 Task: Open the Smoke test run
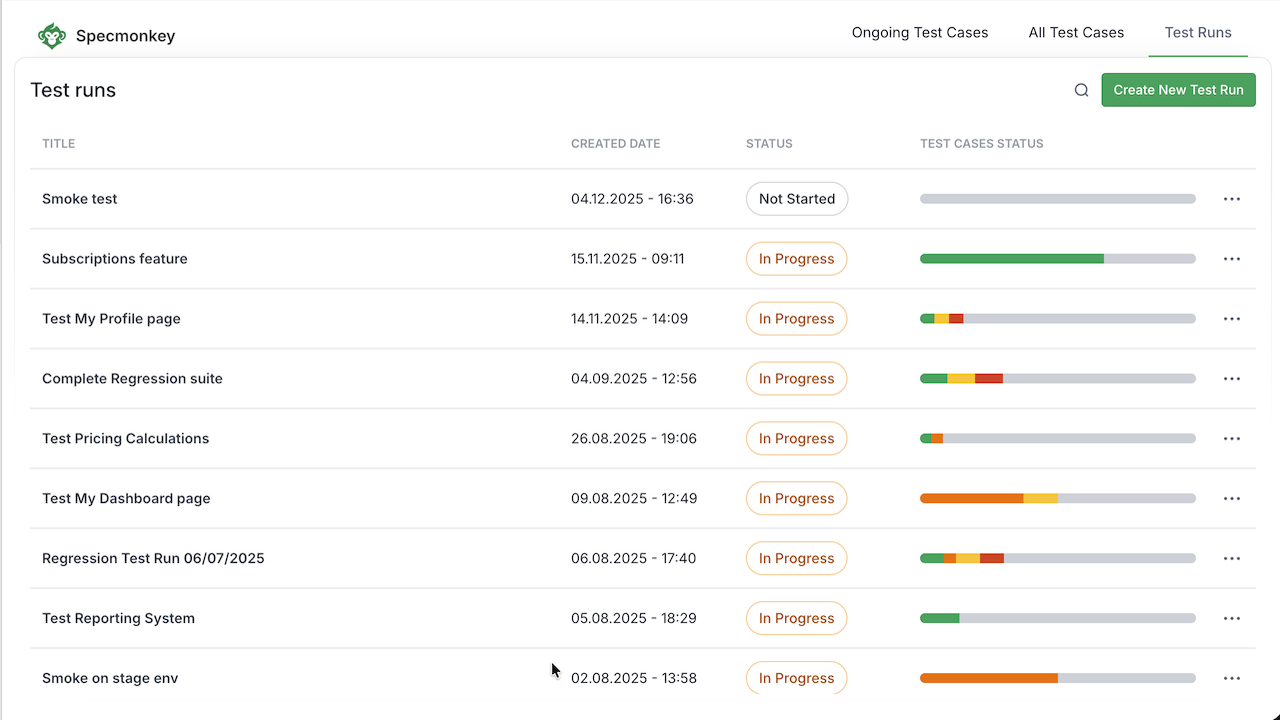coord(80,199)
